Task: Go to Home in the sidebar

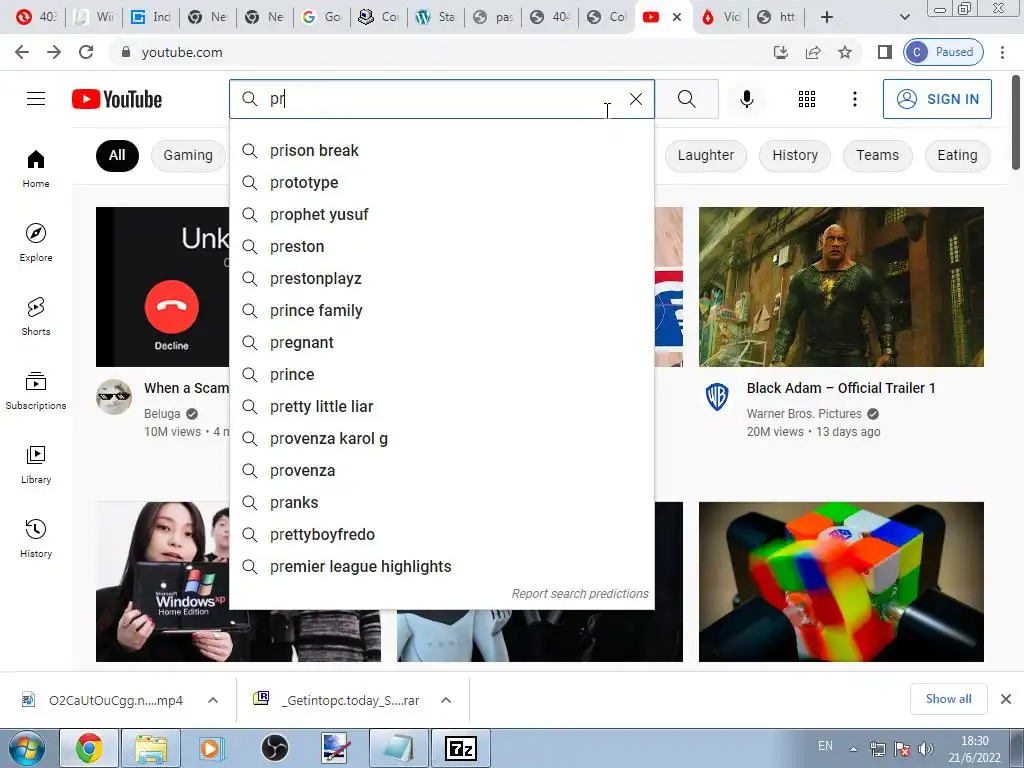Action: pyautogui.click(x=36, y=168)
